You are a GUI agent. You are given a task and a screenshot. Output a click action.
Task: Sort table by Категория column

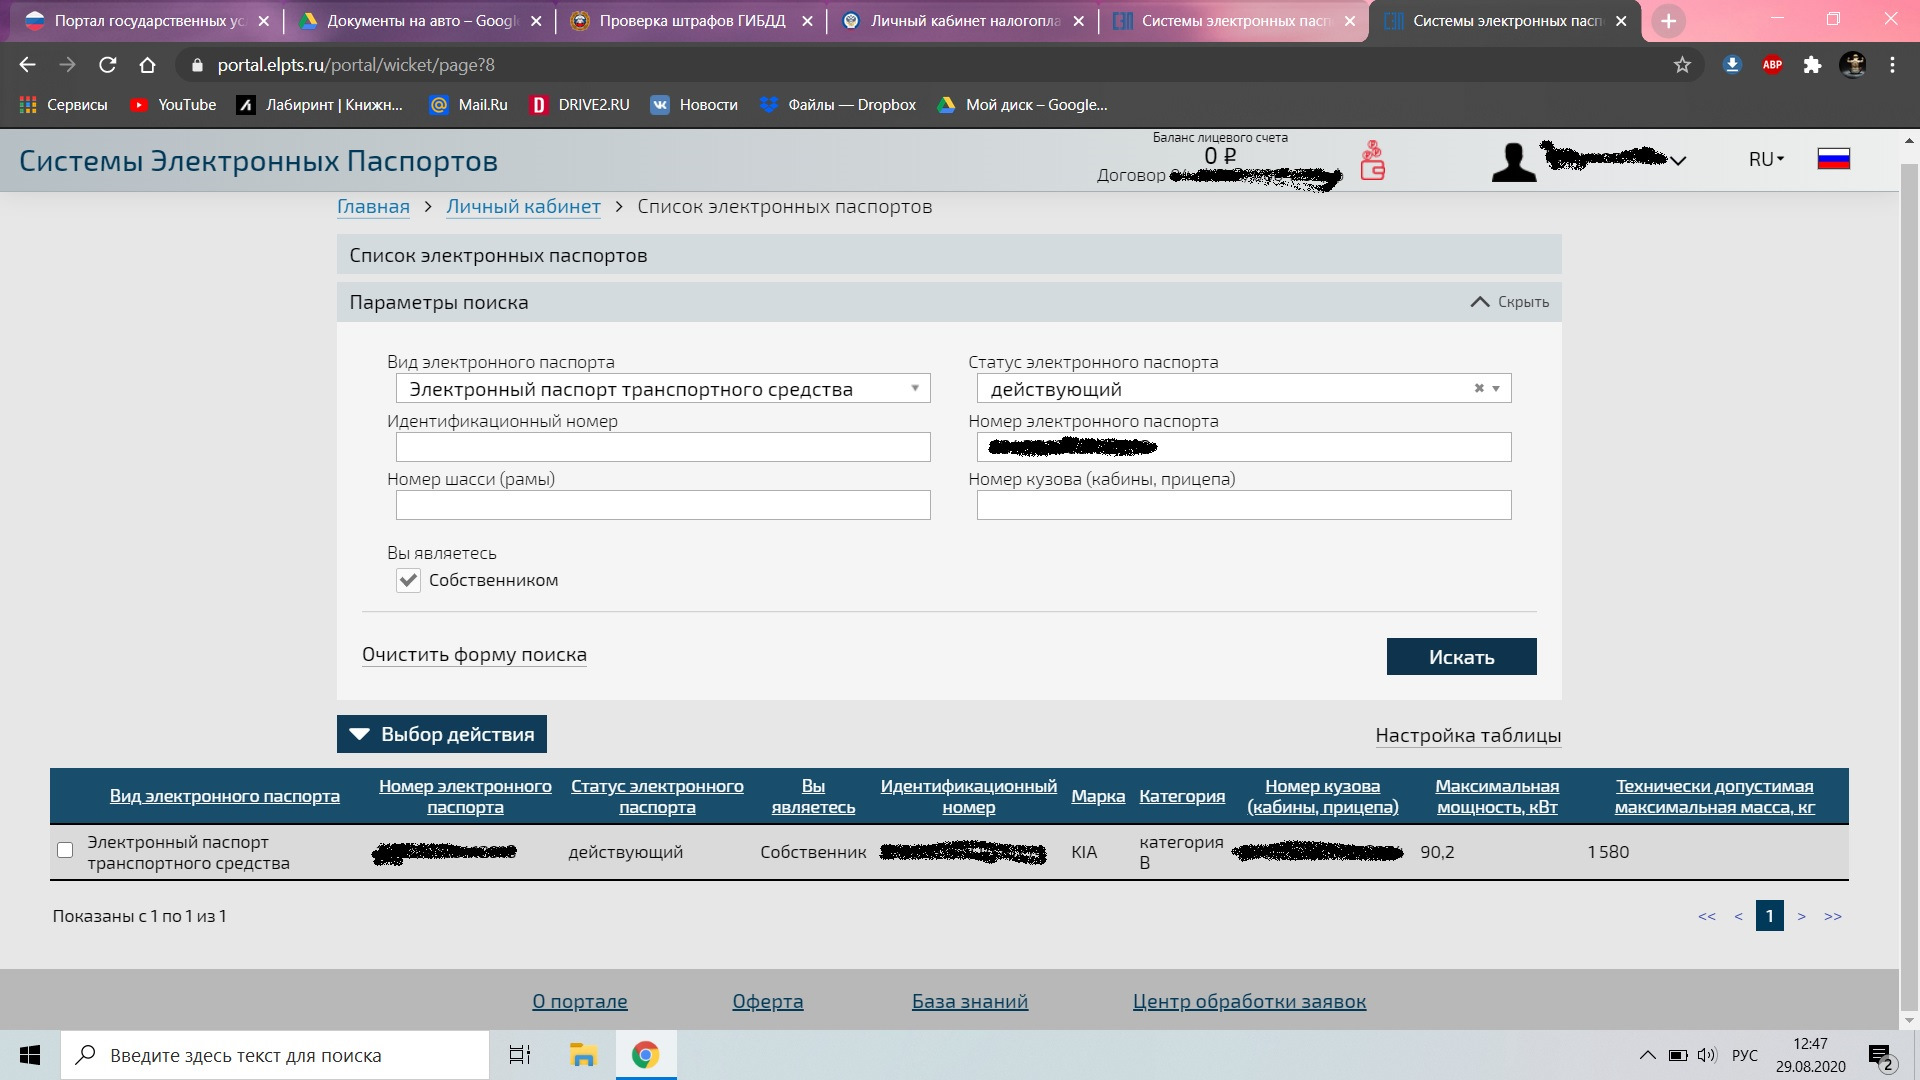click(1182, 796)
